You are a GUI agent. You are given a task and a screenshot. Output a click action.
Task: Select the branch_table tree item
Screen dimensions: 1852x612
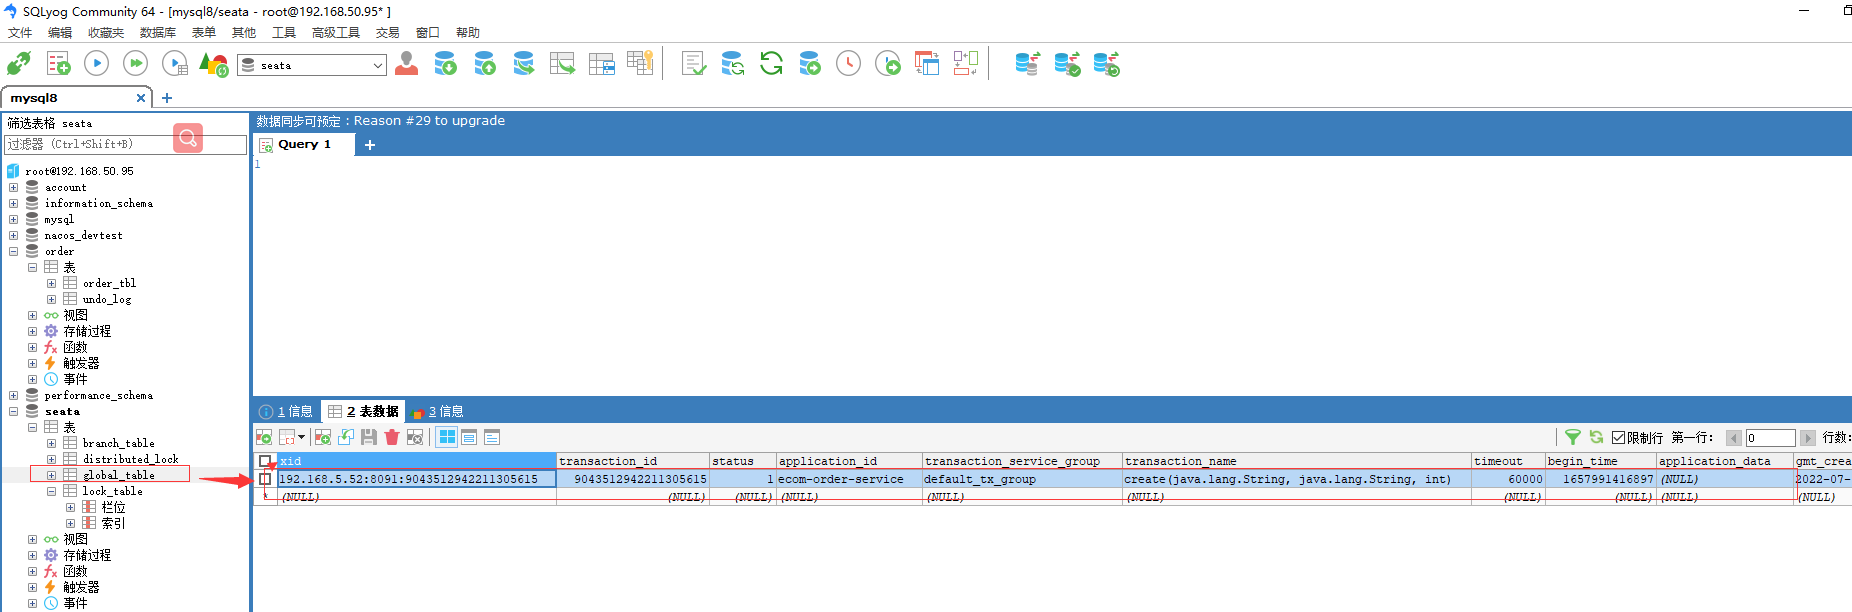(118, 443)
